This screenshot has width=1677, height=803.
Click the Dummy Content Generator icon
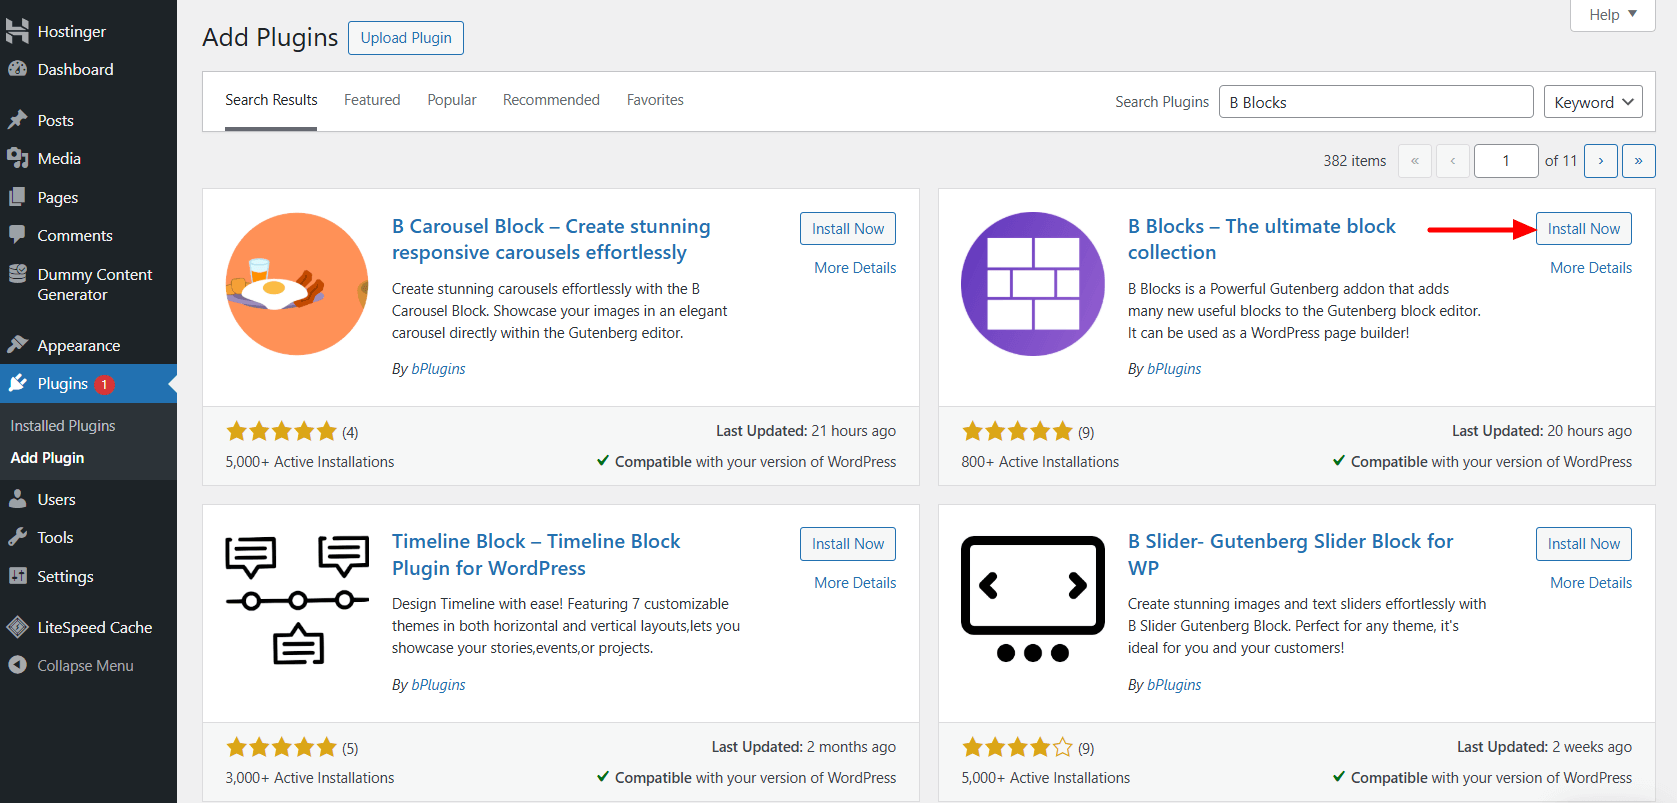tap(17, 274)
